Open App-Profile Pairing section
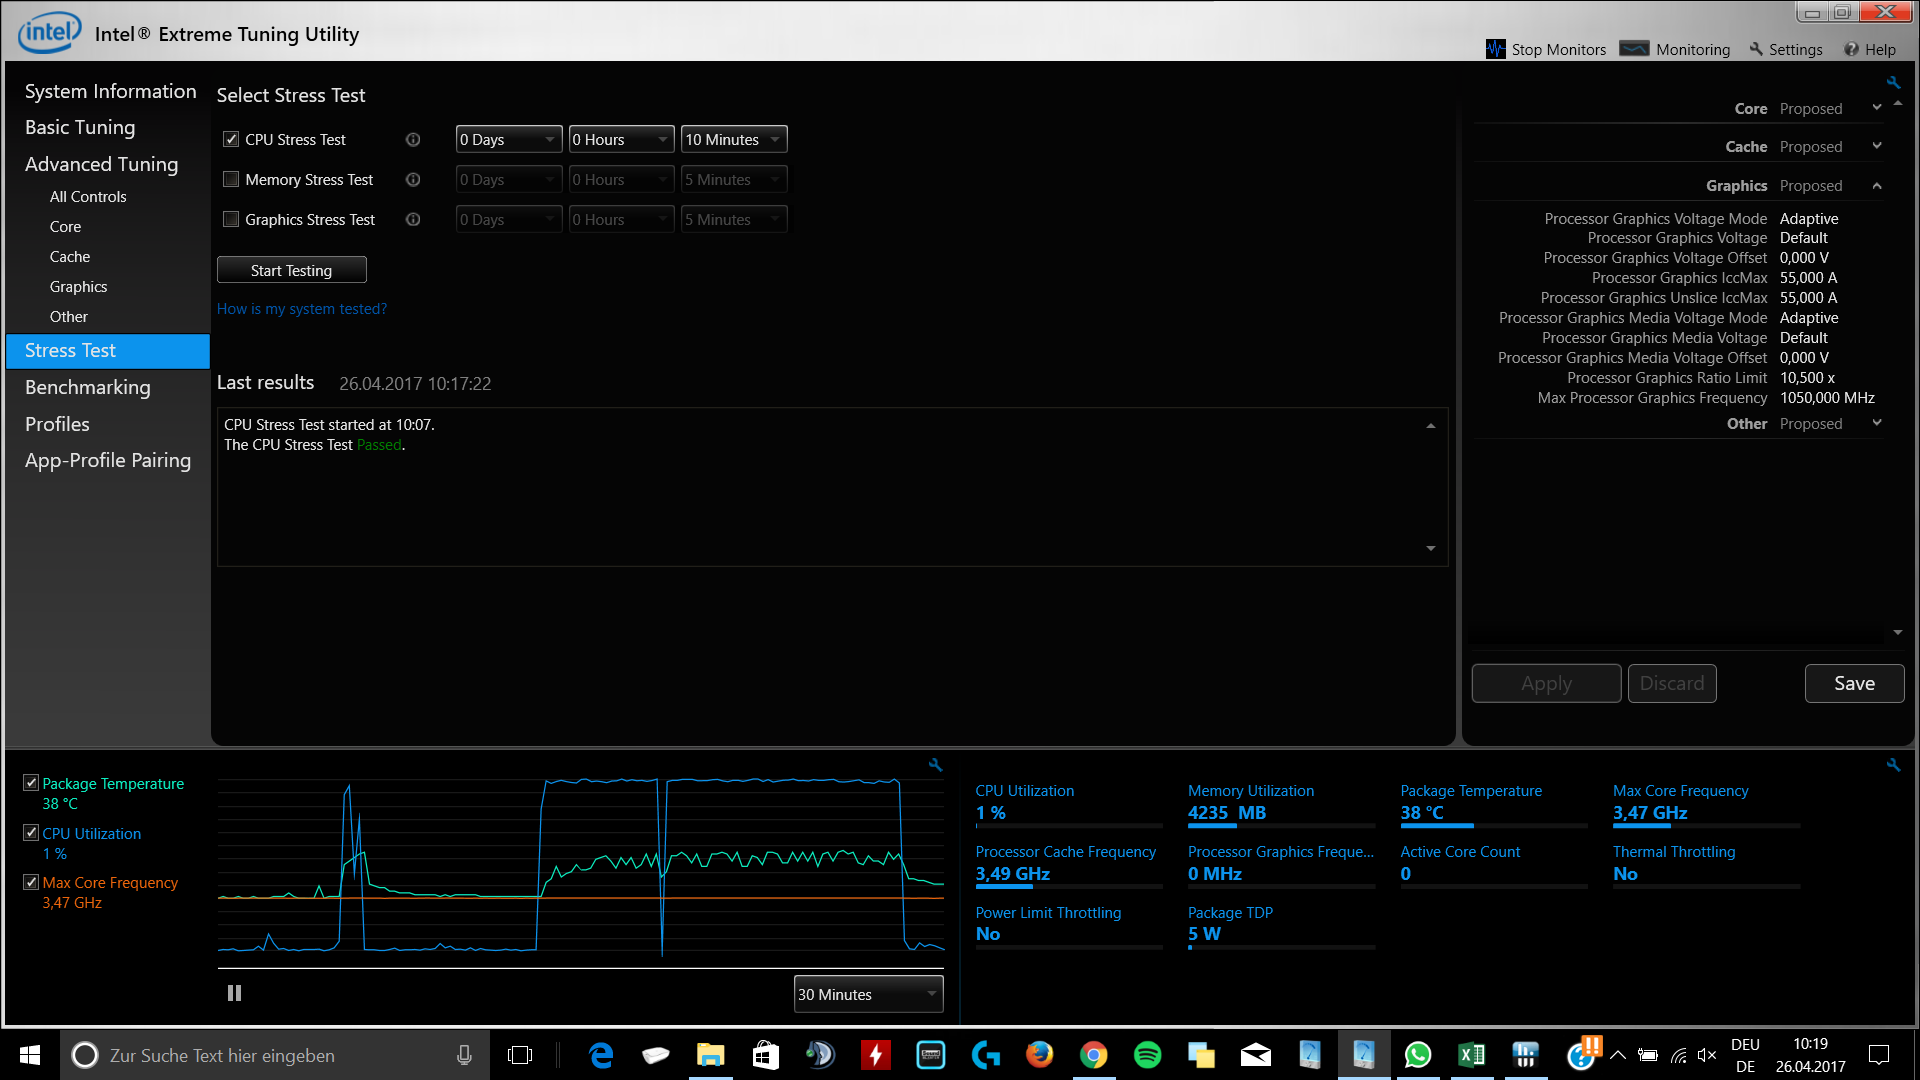1920x1080 pixels. tap(108, 460)
